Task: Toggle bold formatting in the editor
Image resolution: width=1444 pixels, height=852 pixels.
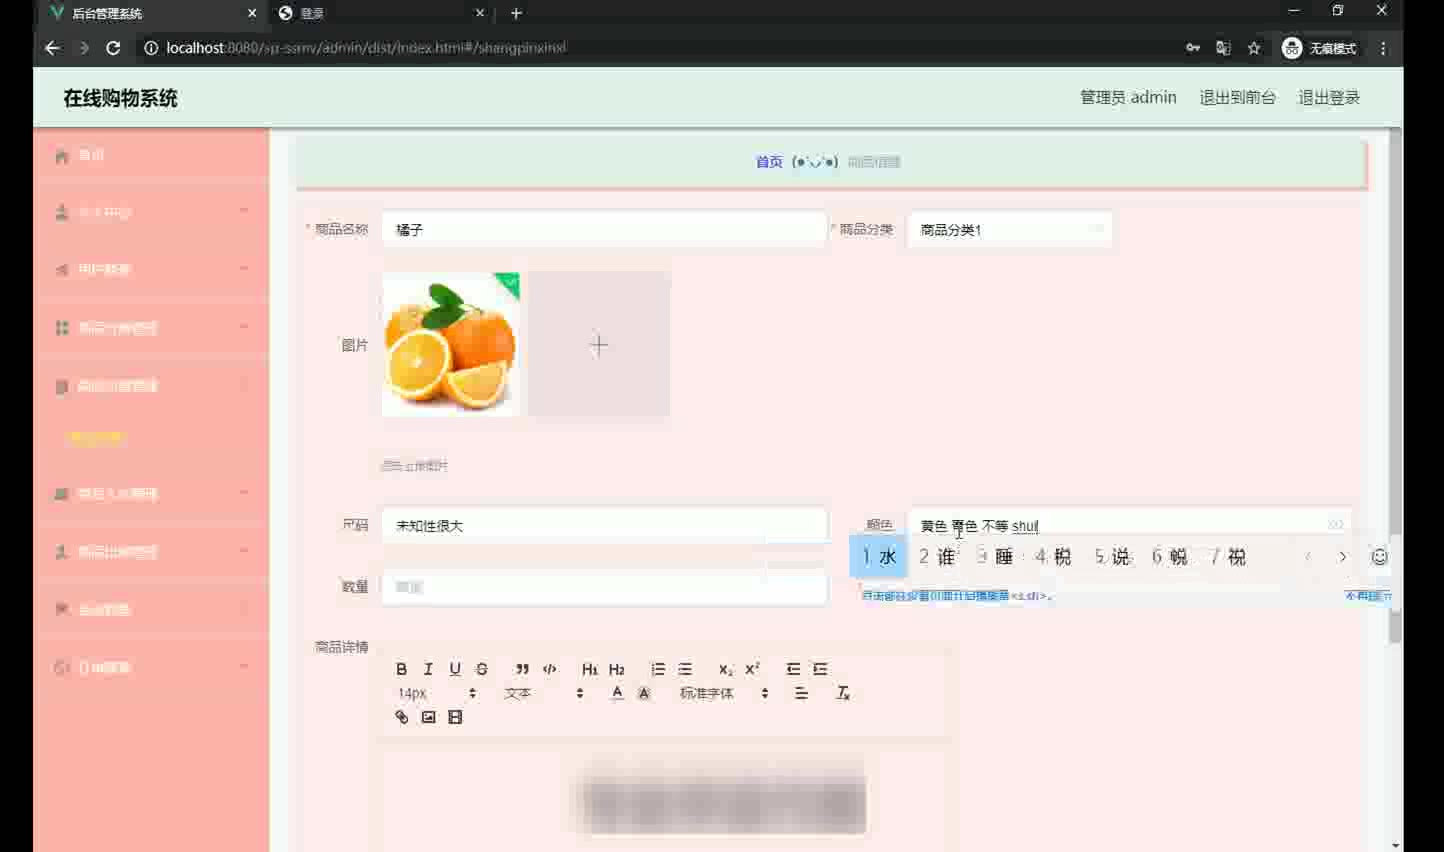Action: coord(401,669)
